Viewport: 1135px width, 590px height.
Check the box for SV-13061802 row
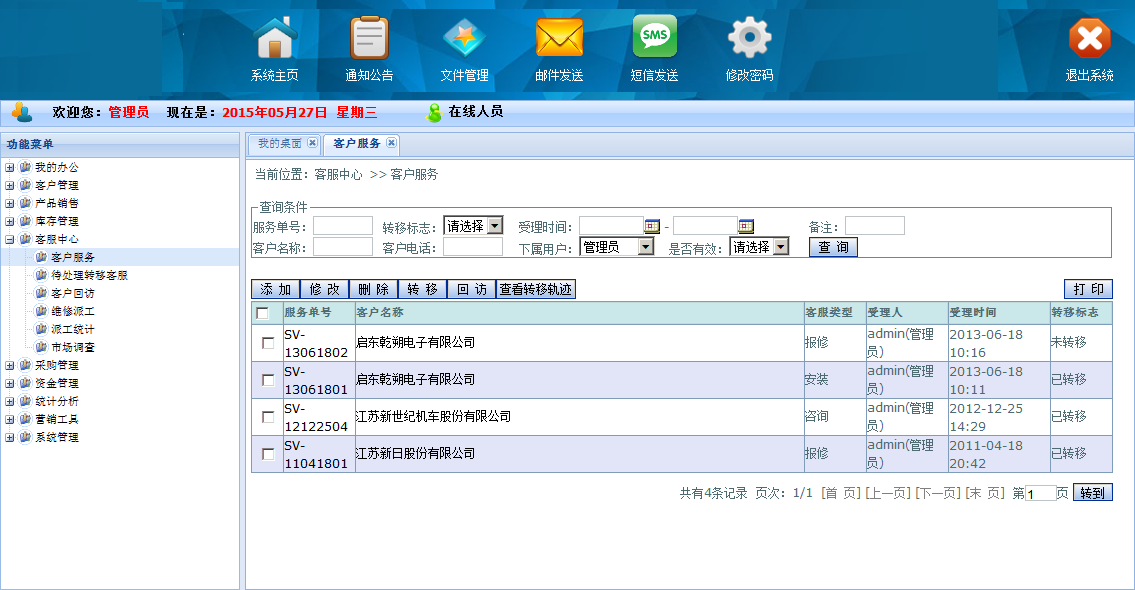click(267, 343)
